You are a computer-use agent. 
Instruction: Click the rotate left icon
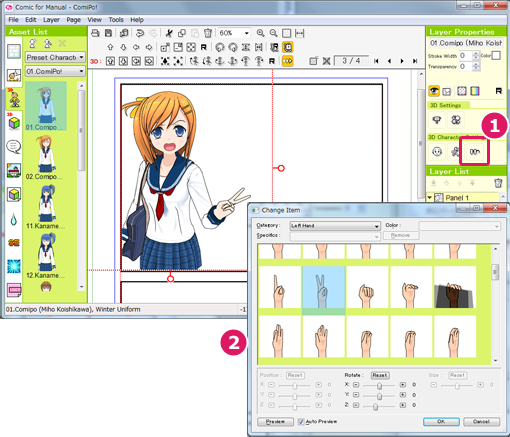point(219,47)
